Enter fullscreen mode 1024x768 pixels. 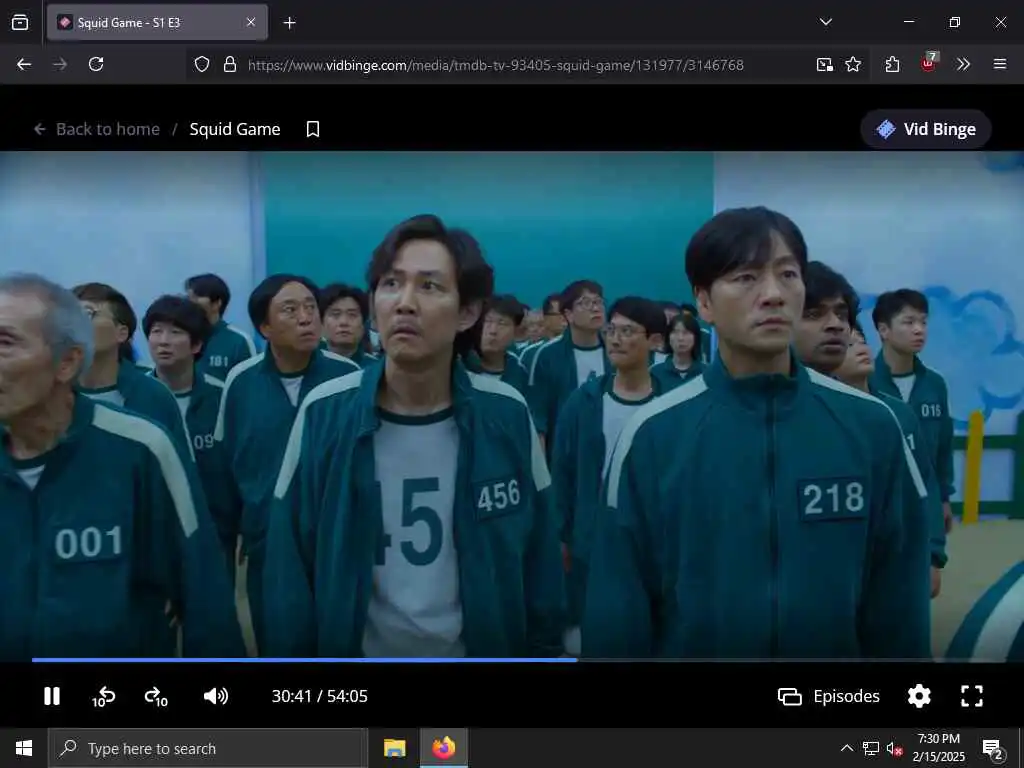point(972,696)
